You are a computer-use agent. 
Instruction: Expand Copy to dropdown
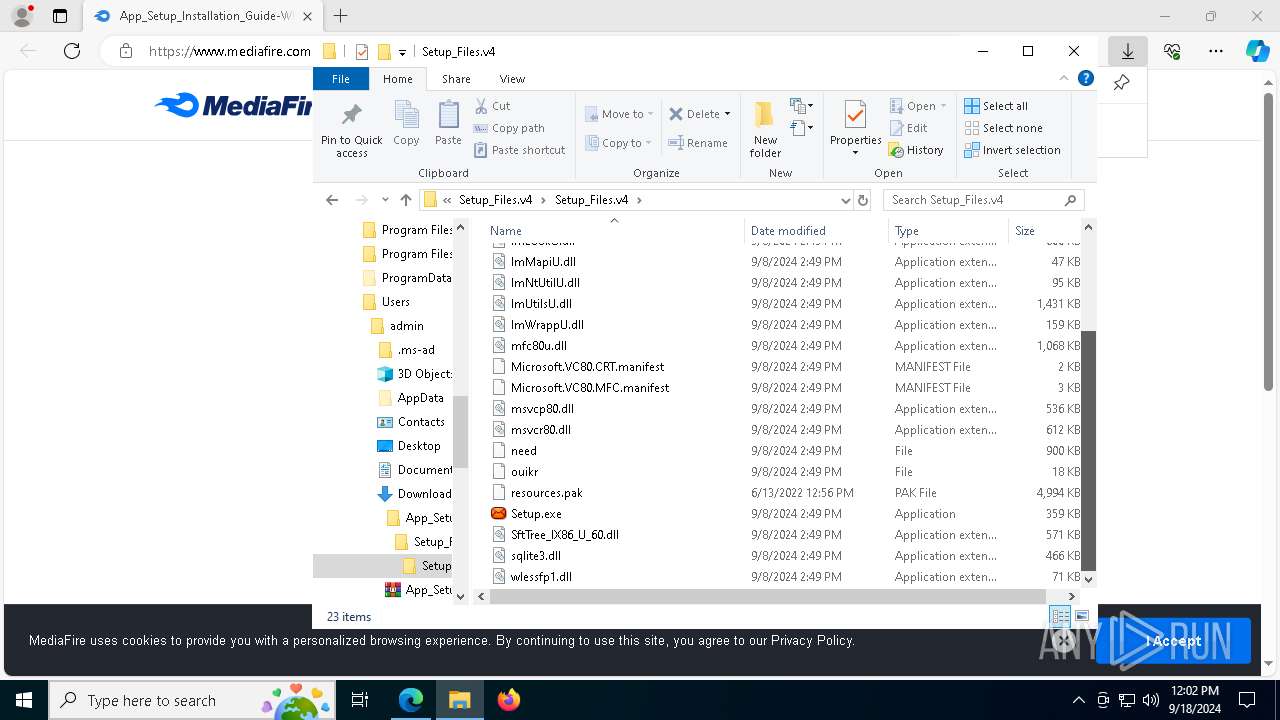648,143
